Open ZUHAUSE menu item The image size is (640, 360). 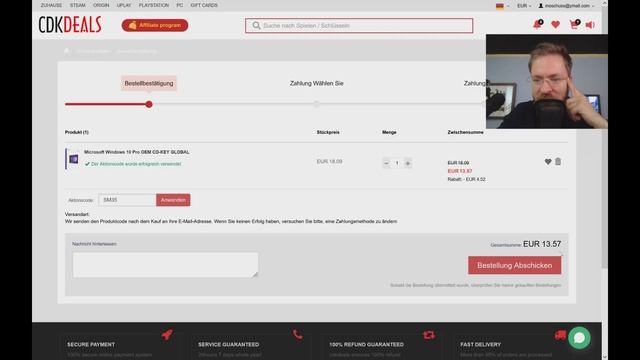click(x=51, y=5)
